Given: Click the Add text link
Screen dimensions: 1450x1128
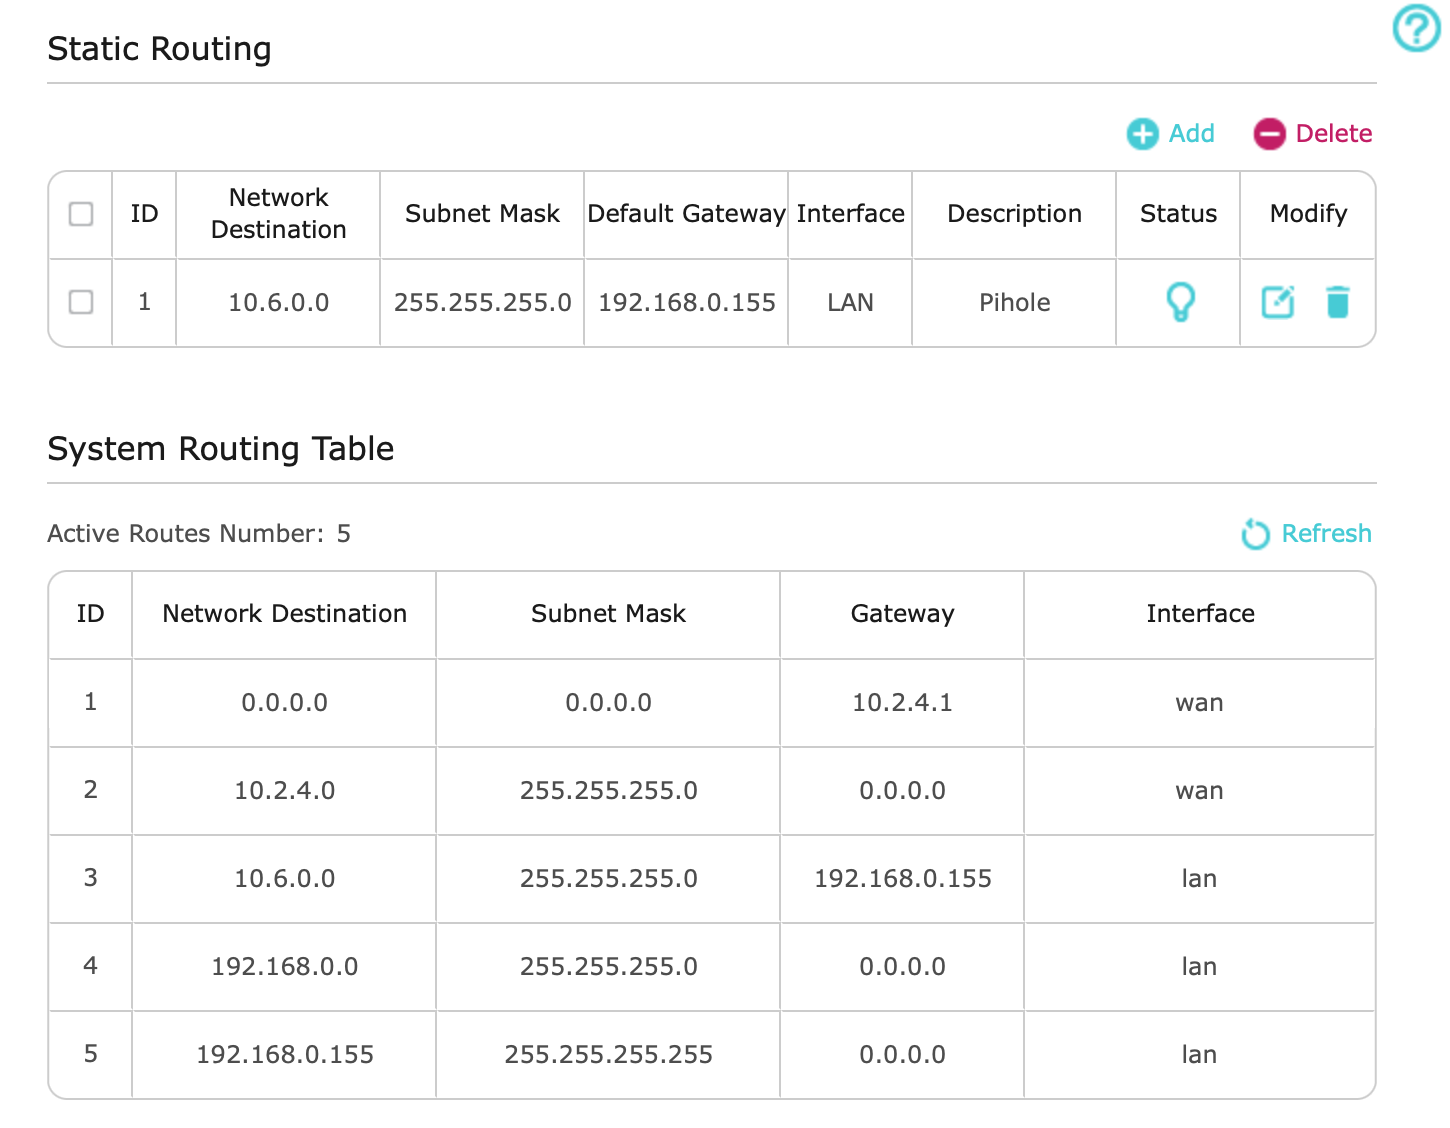Looking at the screenshot, I should [1191, 134].
